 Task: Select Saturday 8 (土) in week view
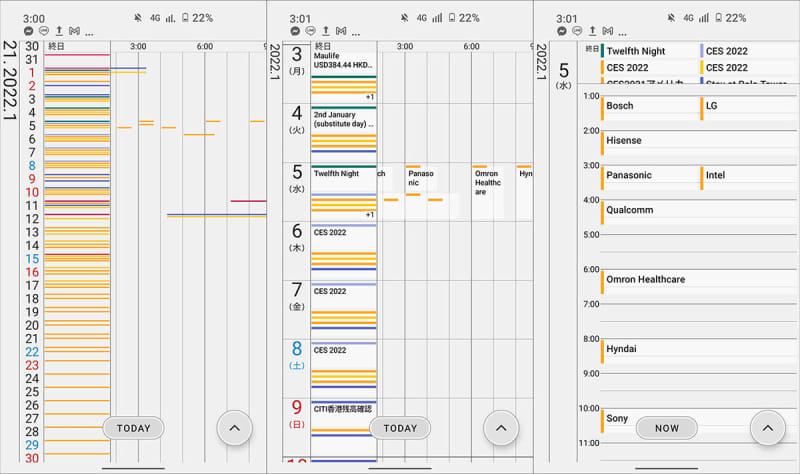click(297, 355)
